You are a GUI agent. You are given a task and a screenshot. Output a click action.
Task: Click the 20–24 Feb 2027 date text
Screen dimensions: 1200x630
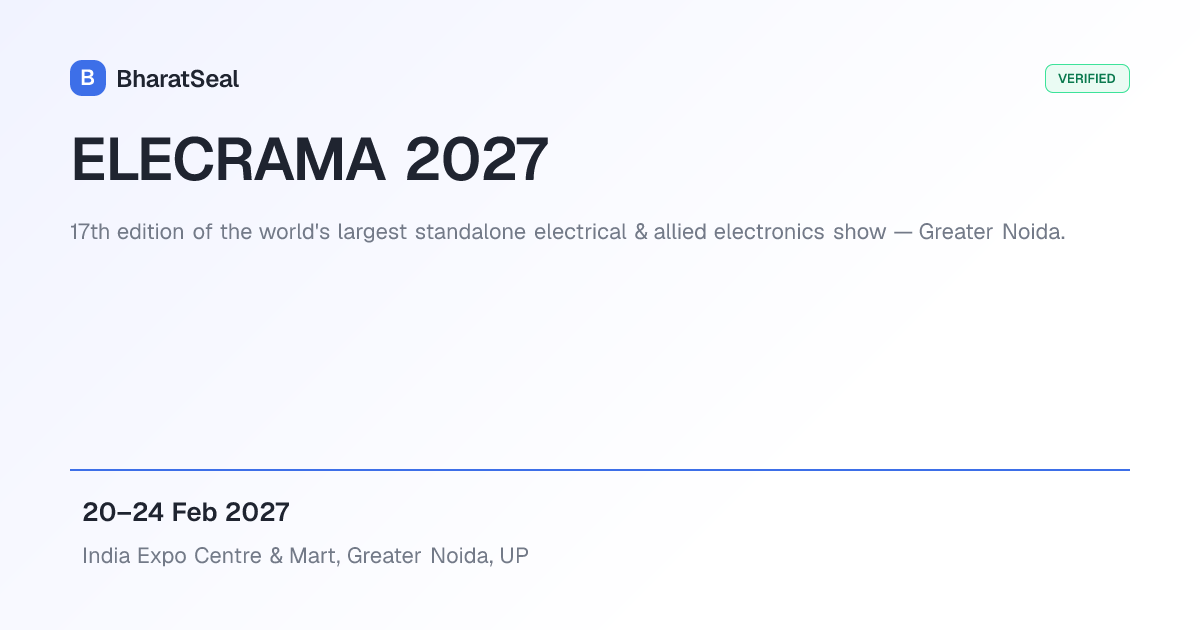(x=186, y=513)
